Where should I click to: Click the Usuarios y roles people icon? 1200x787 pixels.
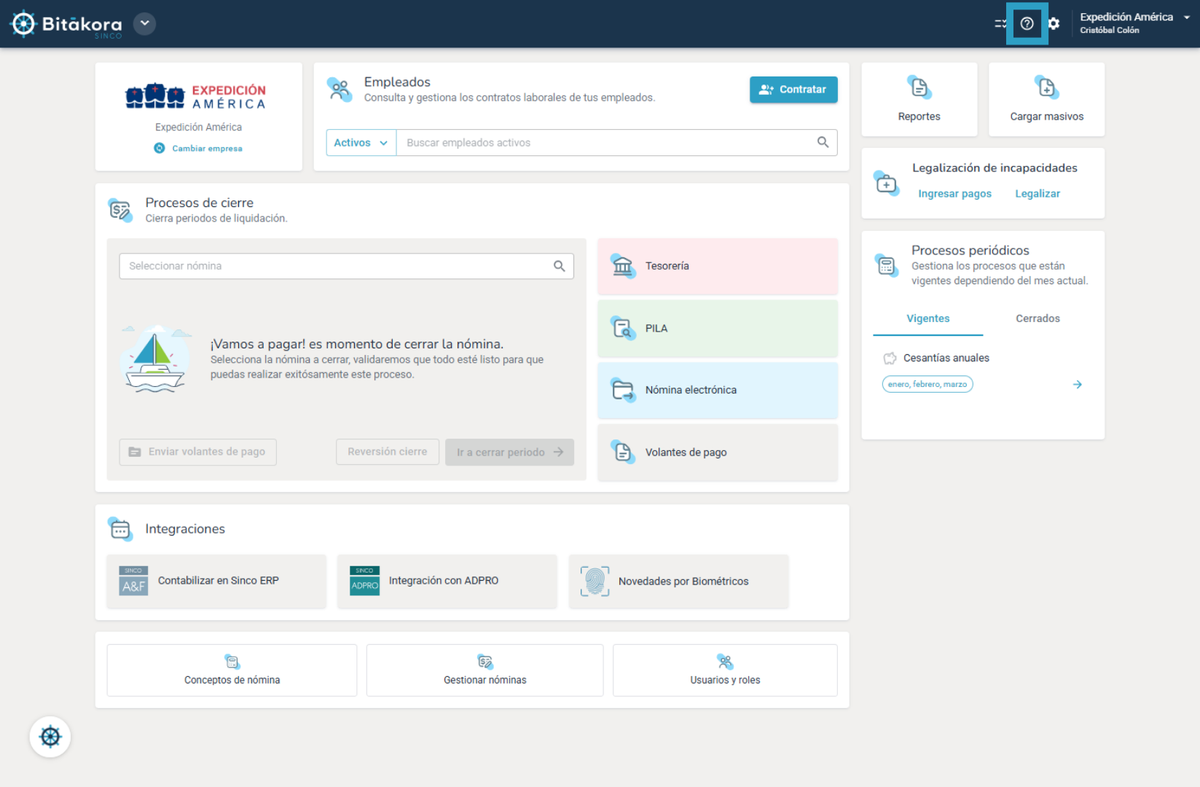[x=725, y=661]
